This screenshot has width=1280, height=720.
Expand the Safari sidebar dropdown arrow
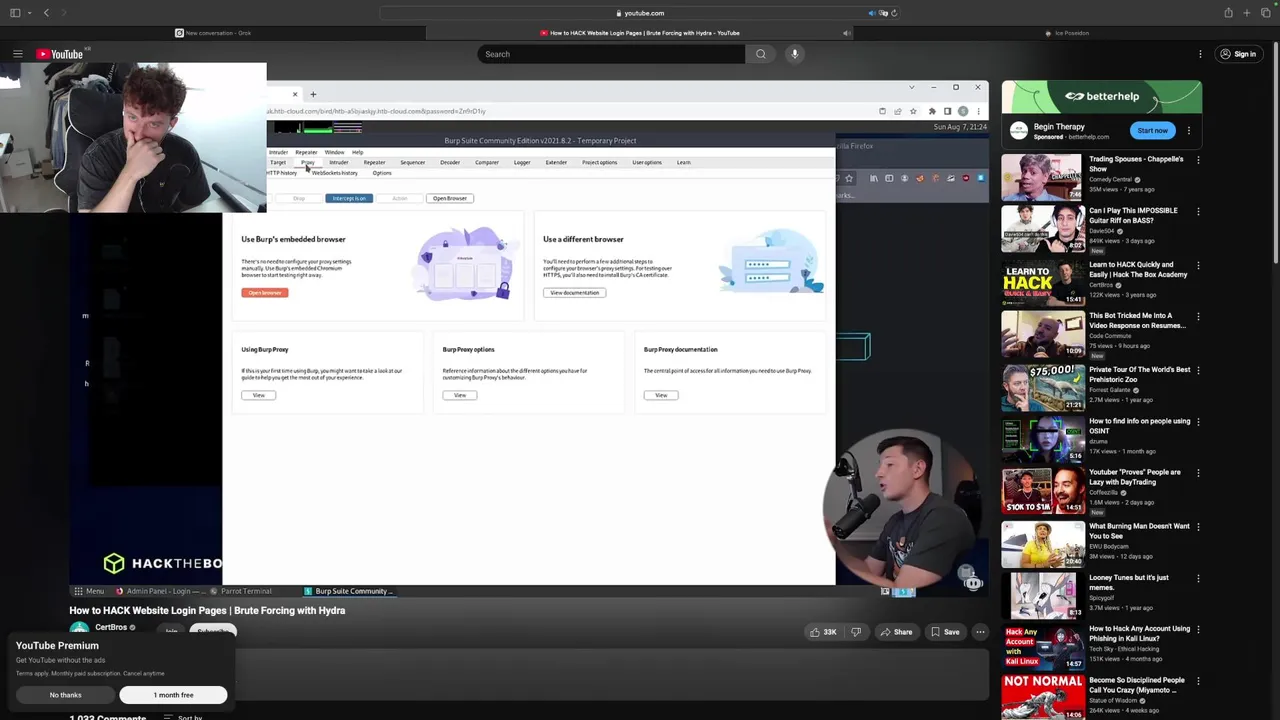(29, 13)
